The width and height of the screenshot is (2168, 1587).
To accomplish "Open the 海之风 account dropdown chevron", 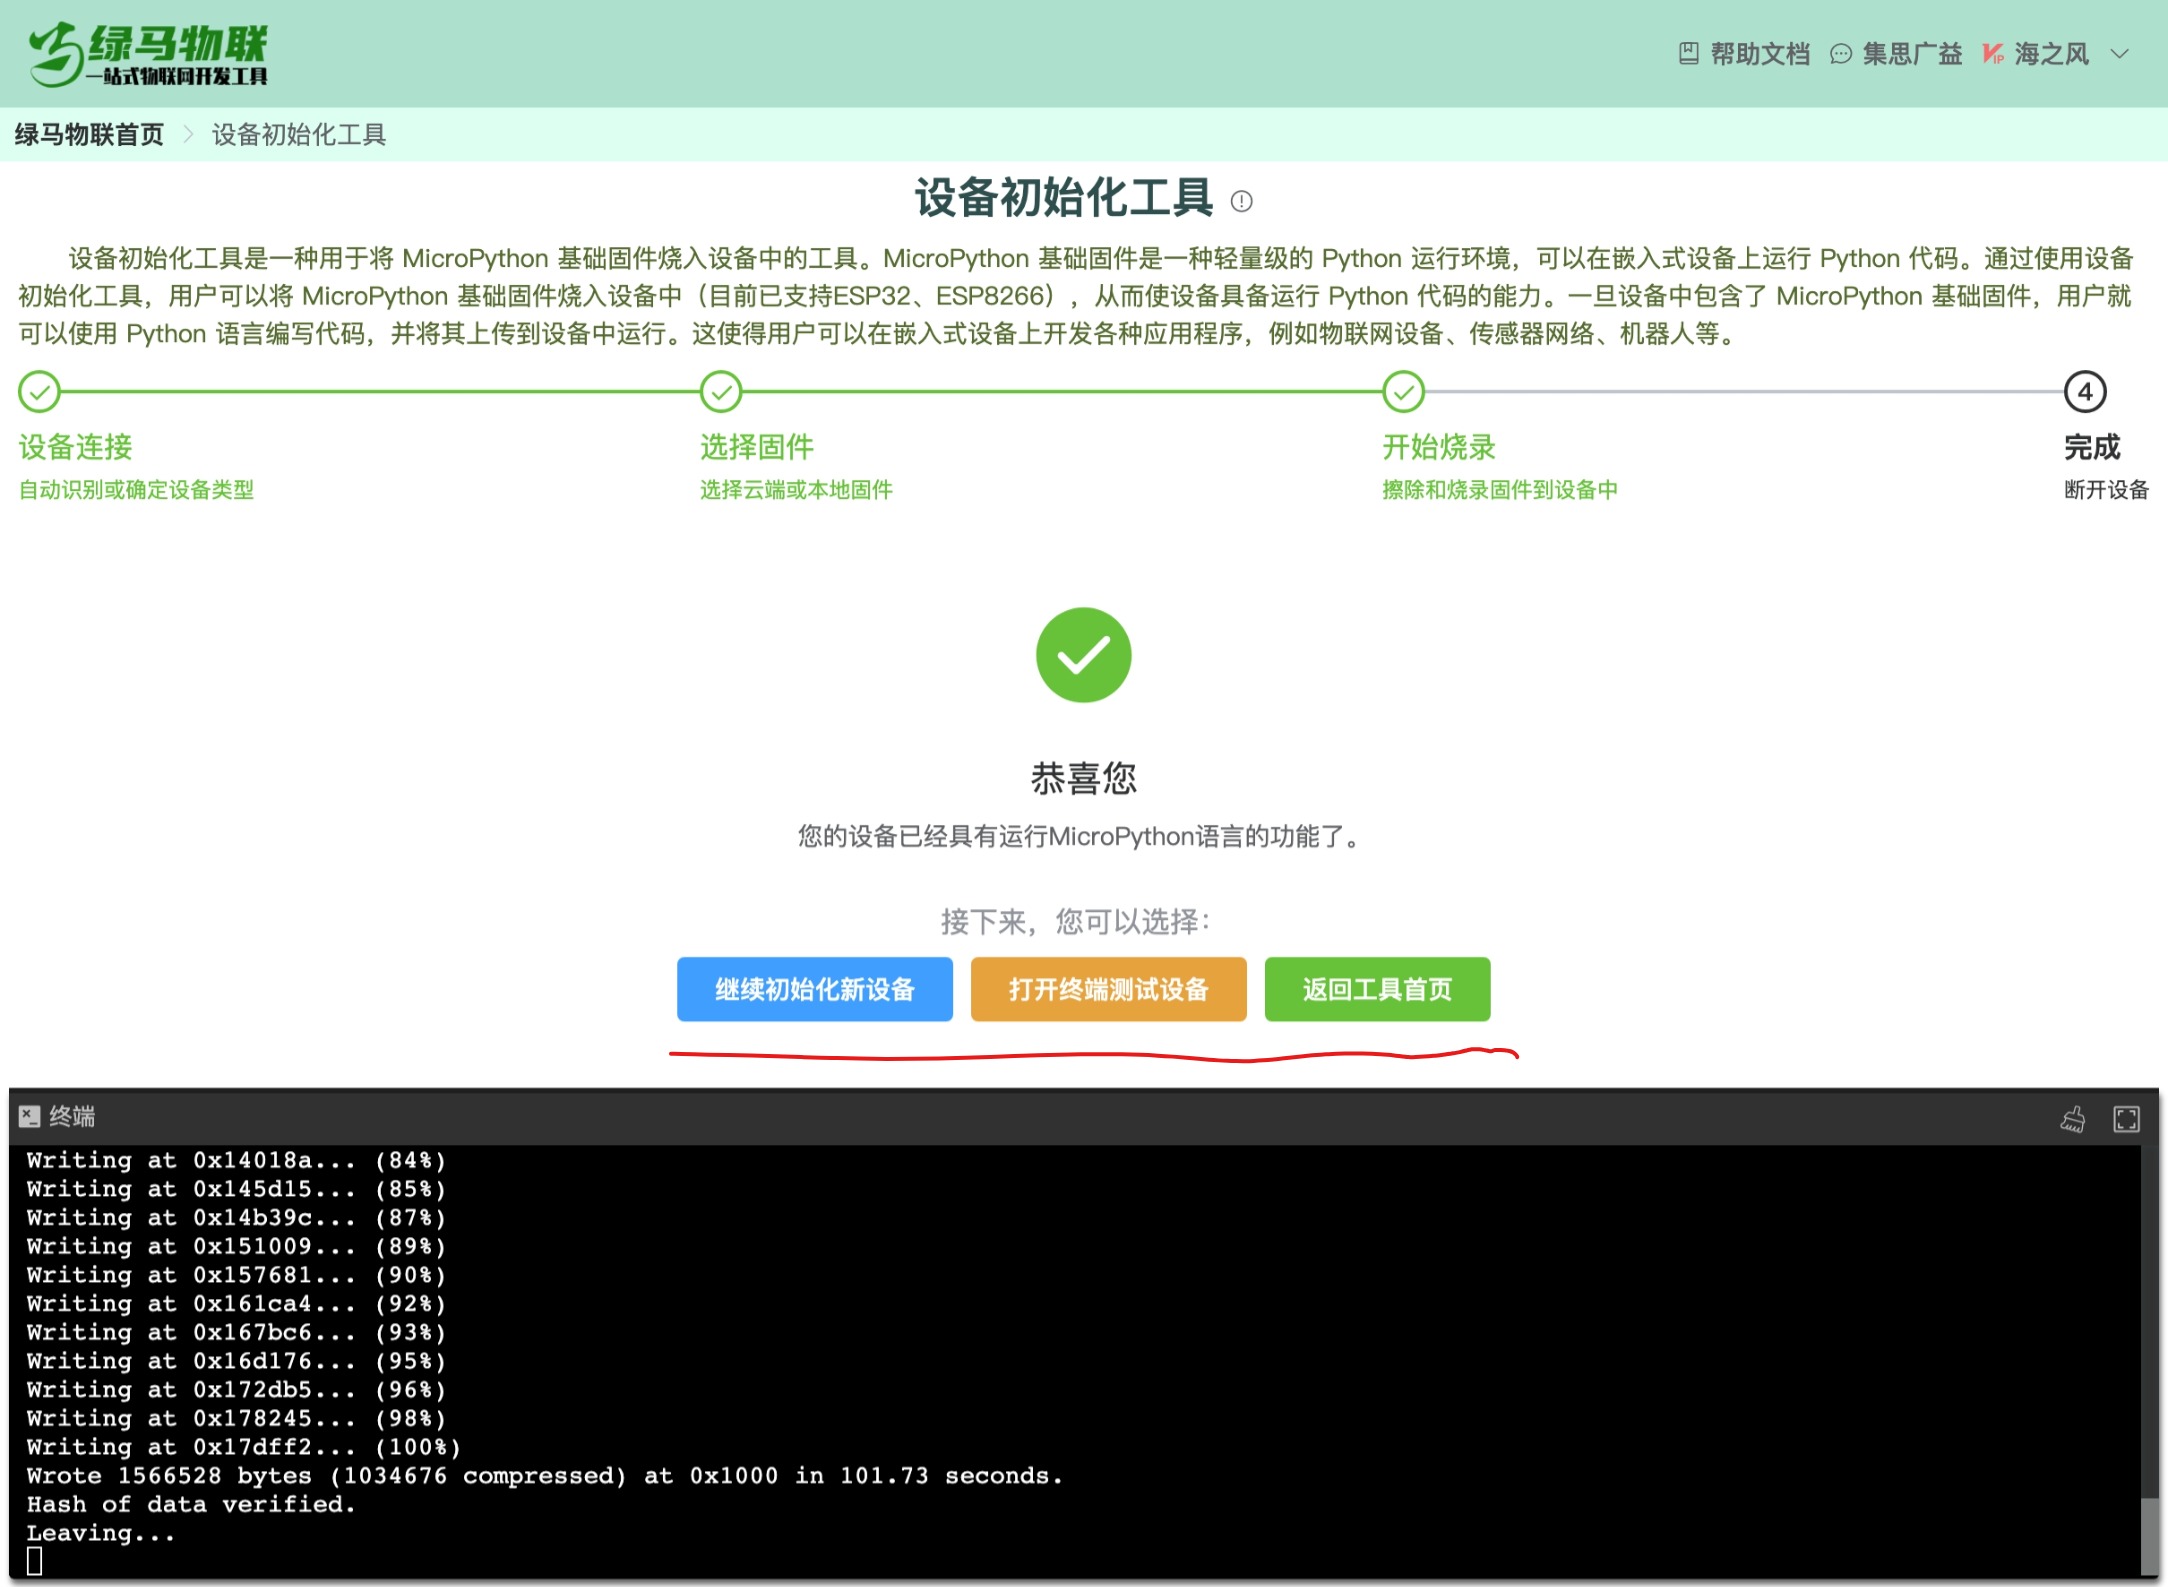I will [x=2122, y=56].
